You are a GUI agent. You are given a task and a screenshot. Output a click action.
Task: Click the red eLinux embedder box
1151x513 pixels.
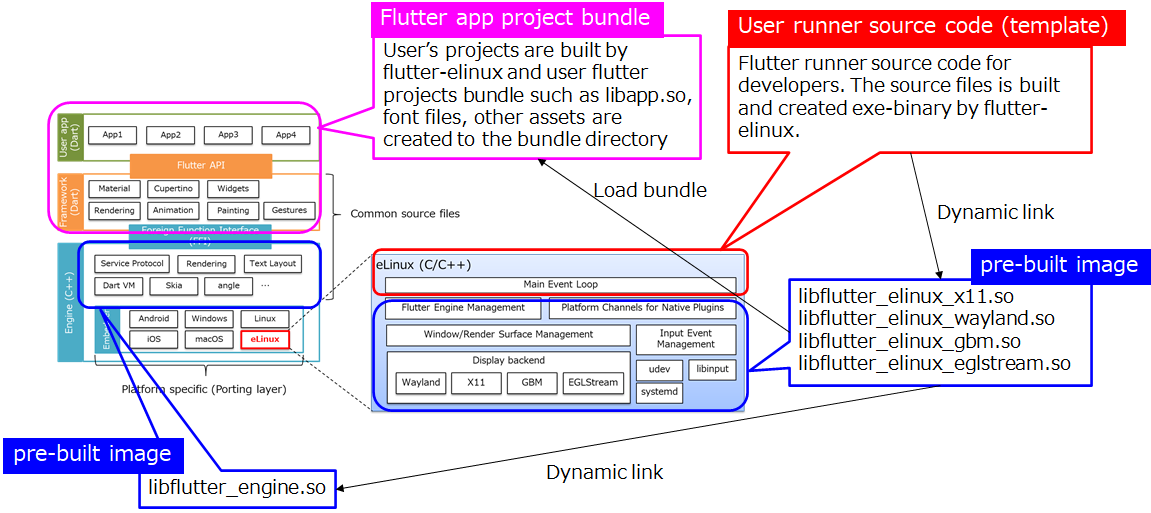[264, 340]
